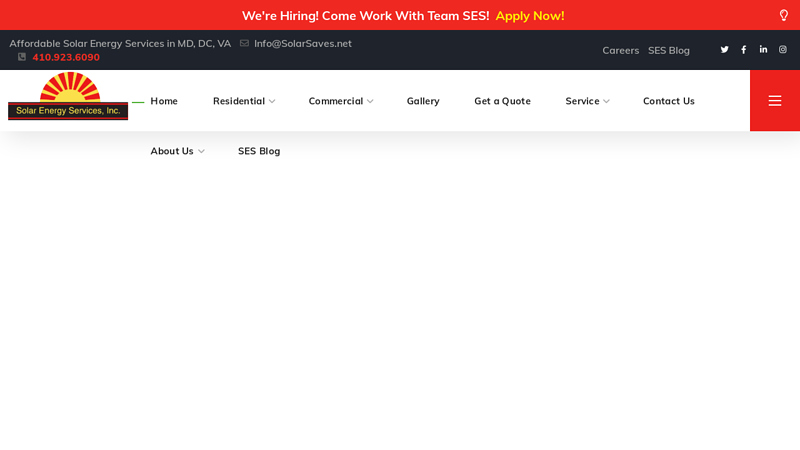The width and height of the screenshot is (800, 450).
Task: Click 'We're Hiring! Come Work With Team SES!' text
Action: tap(365, 16)
